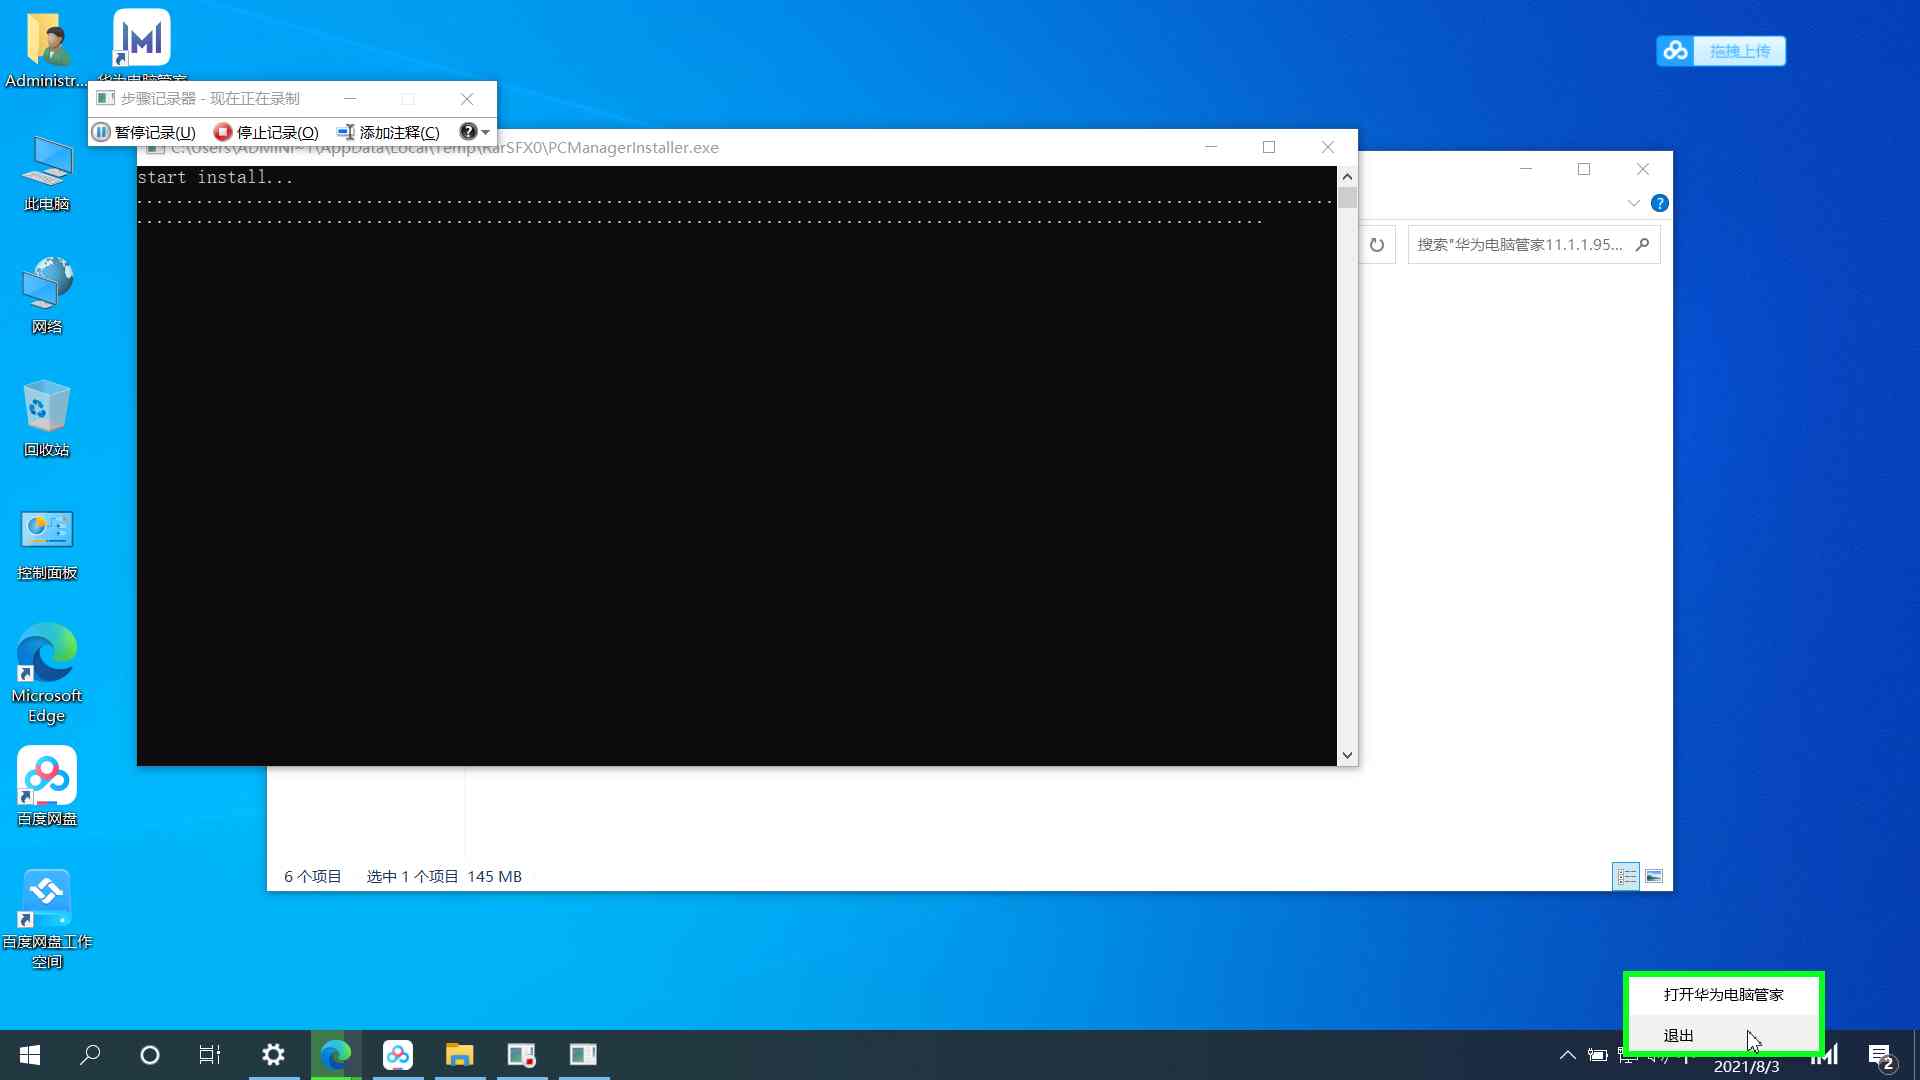Show hidden system tray icons

1567,1055
